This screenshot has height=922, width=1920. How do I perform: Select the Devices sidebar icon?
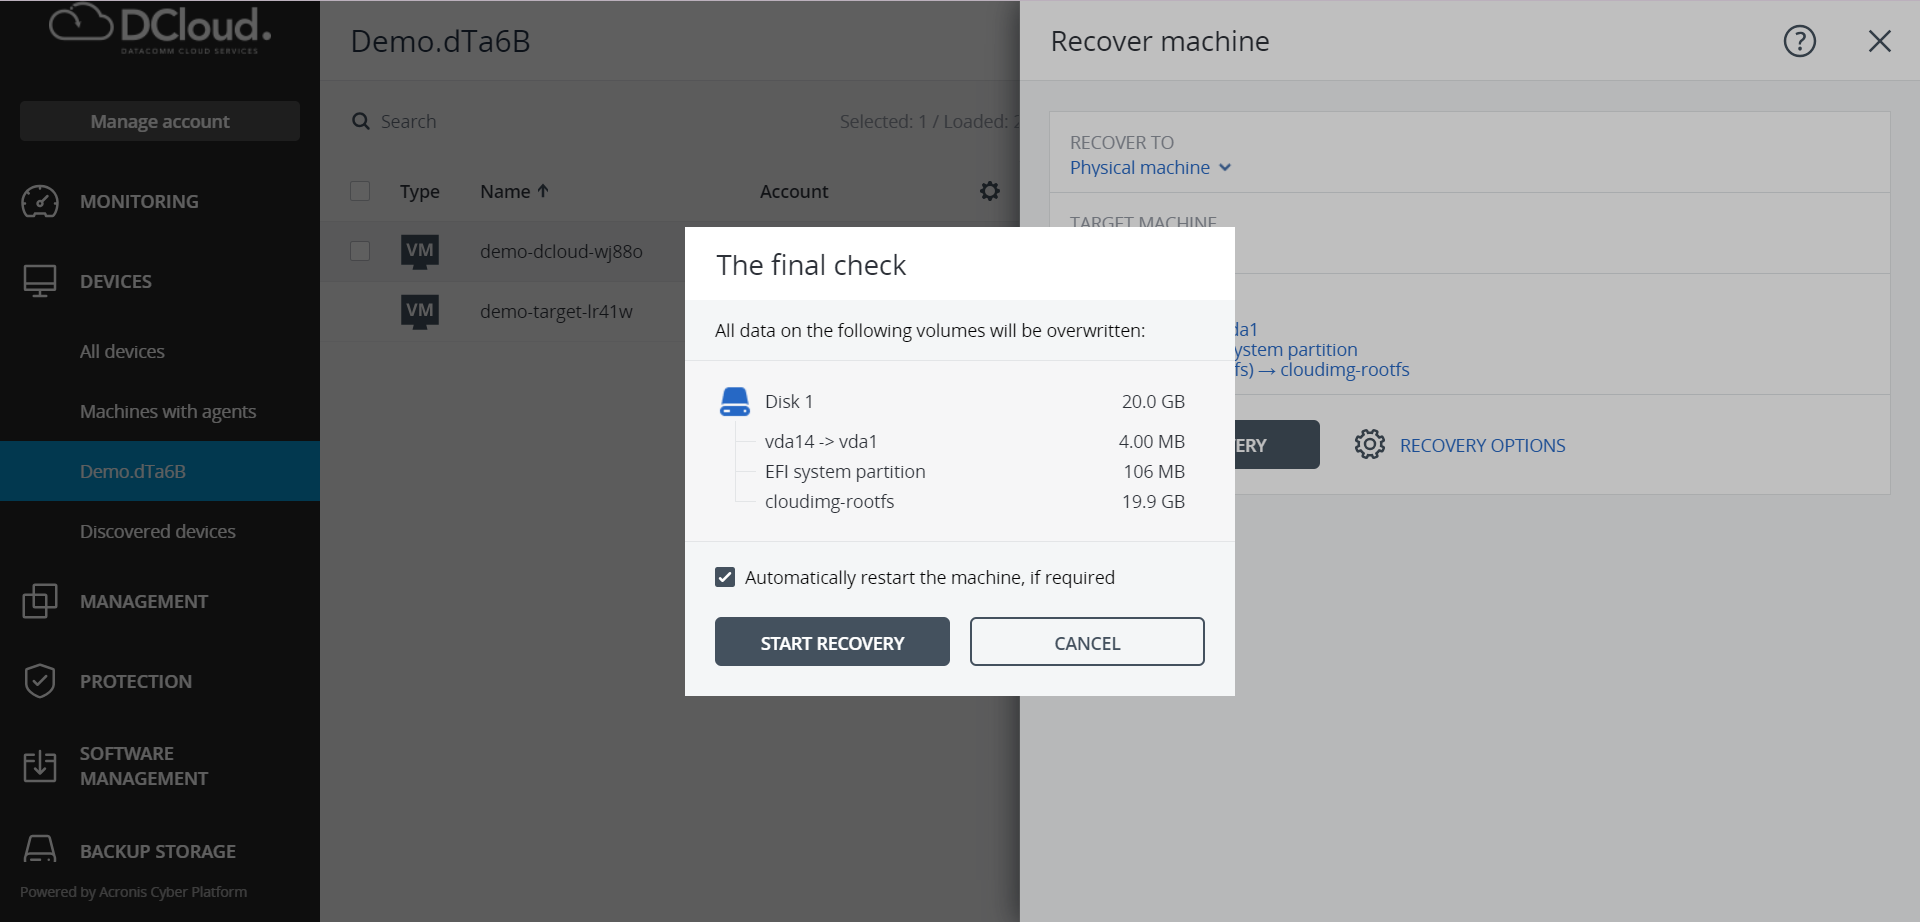point(40,281)
